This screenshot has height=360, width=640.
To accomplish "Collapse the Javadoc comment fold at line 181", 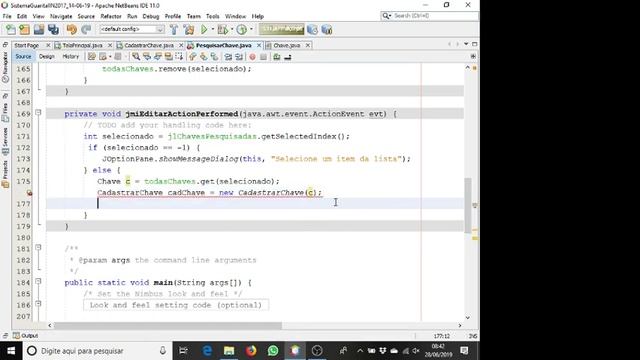I will [x=38, y=247].
